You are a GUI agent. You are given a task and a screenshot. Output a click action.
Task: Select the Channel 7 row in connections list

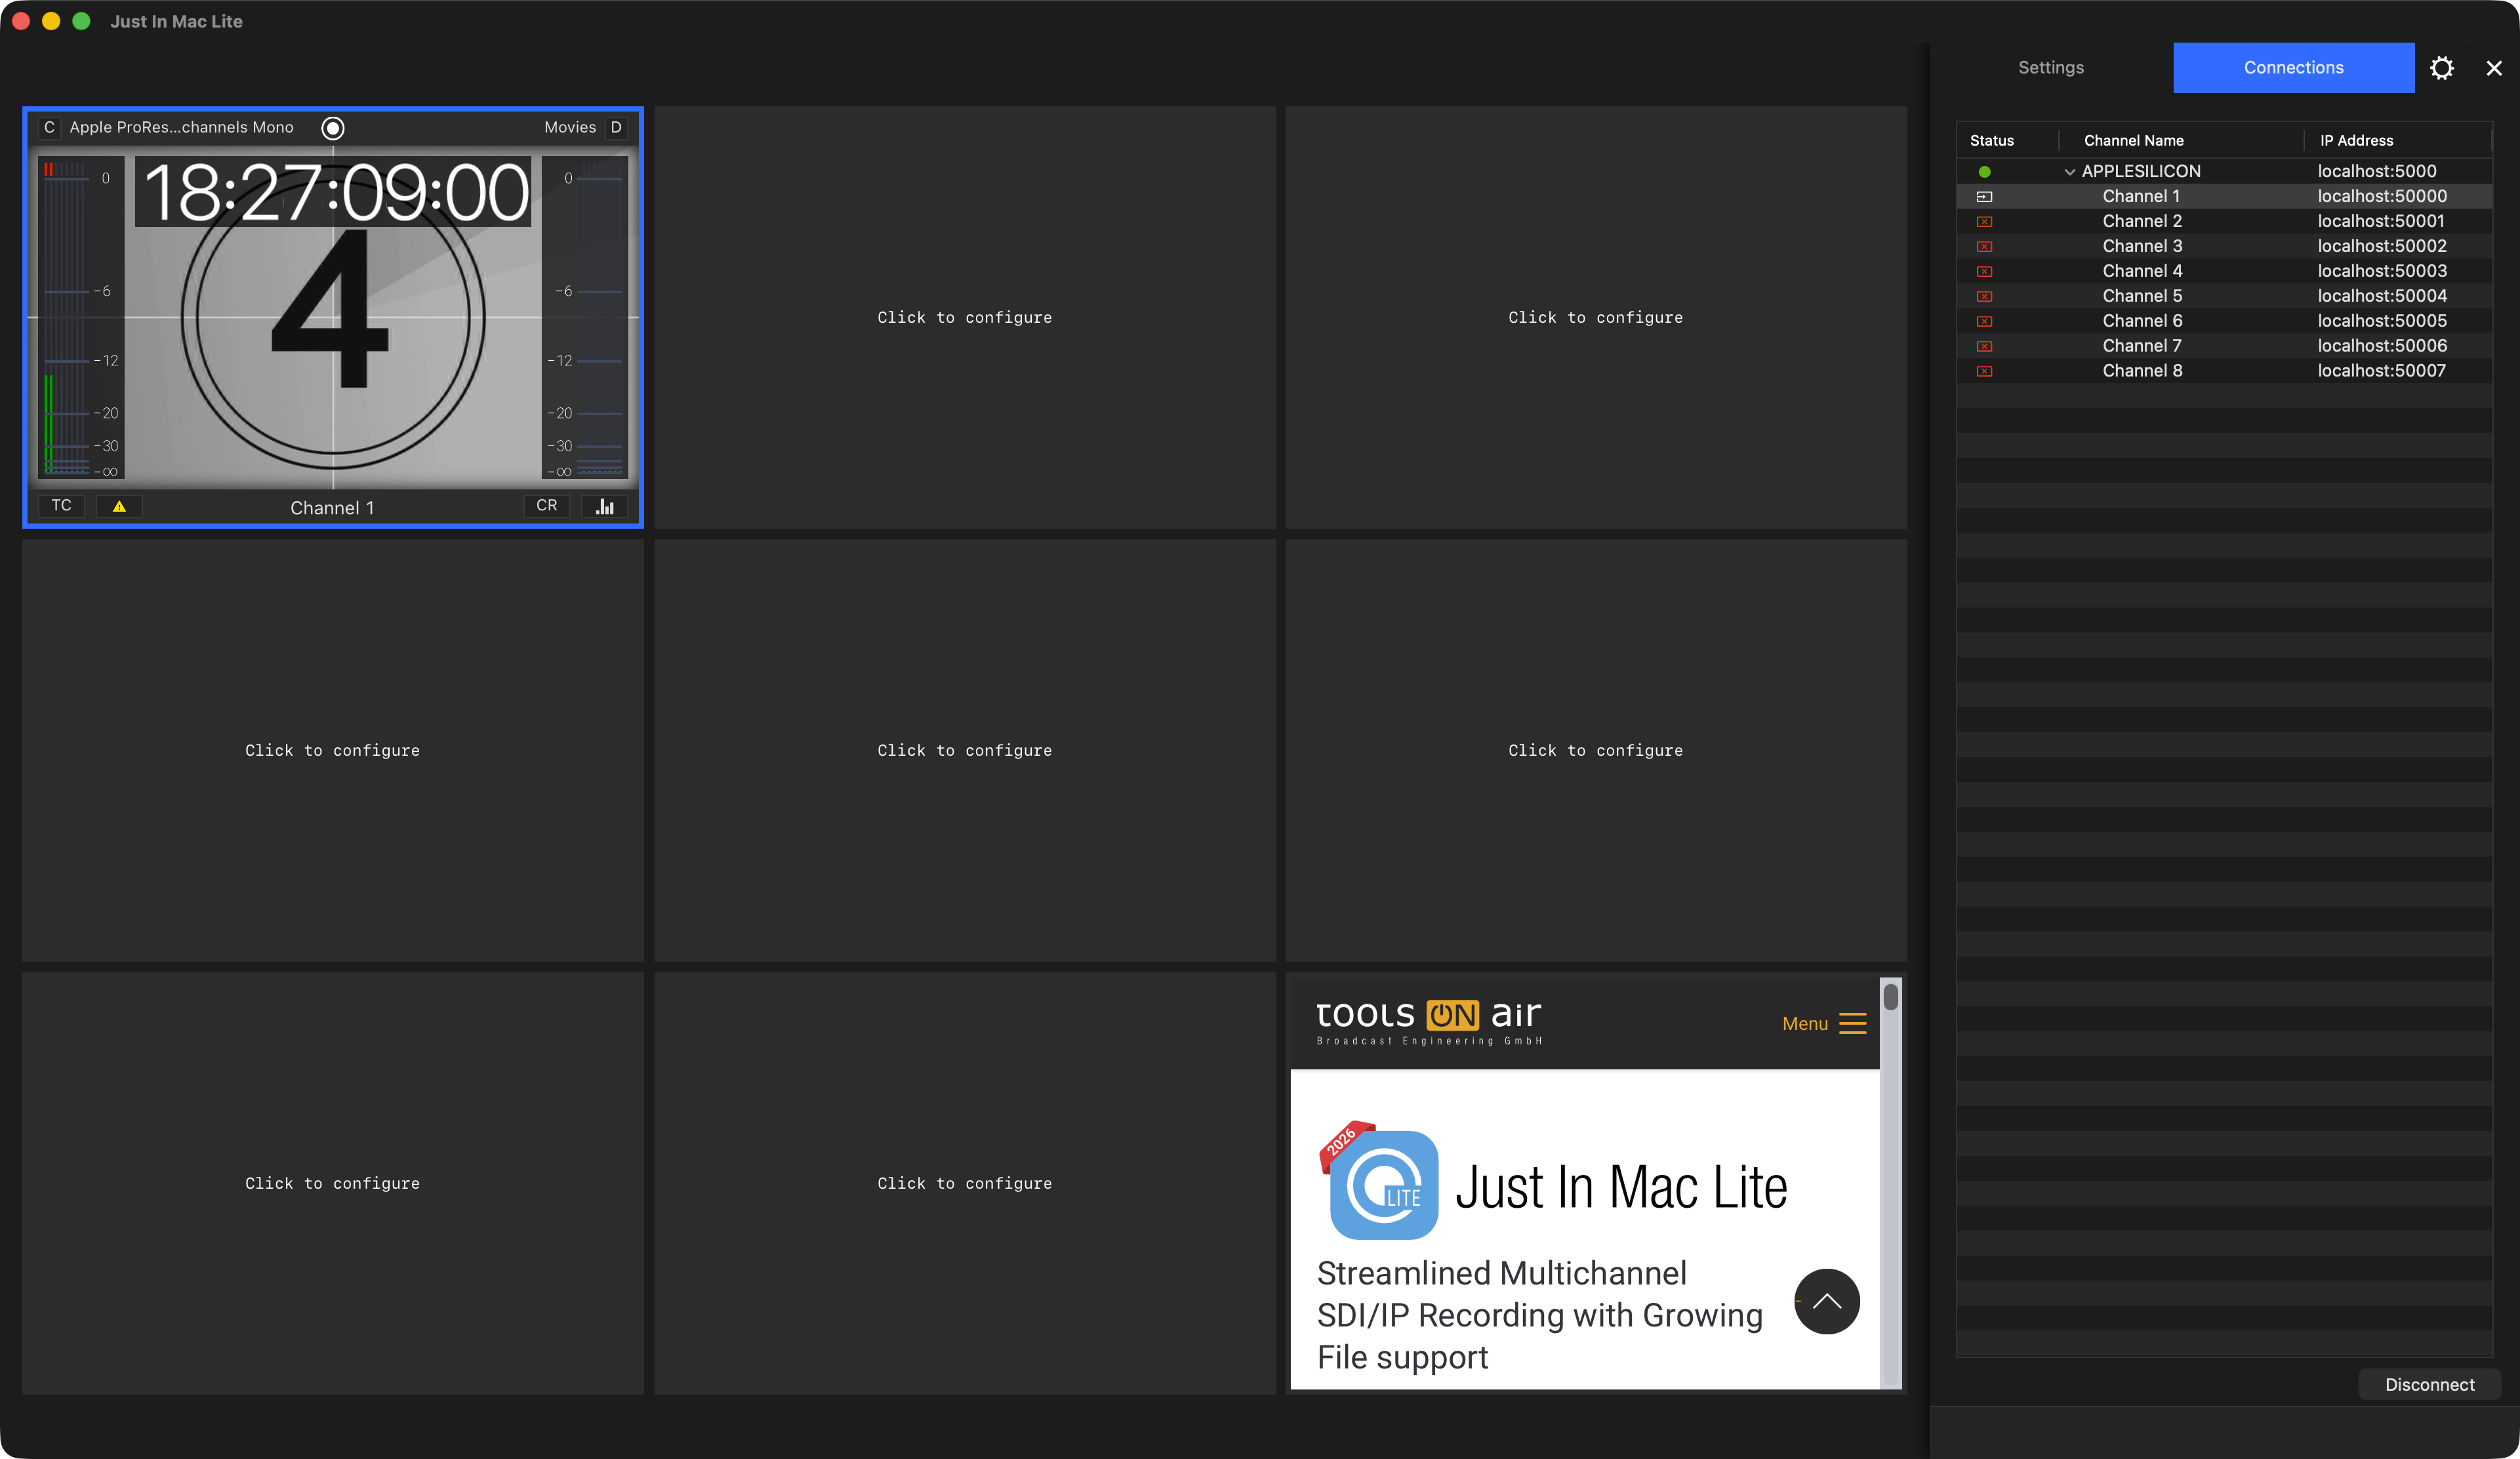click(2224, 347)
